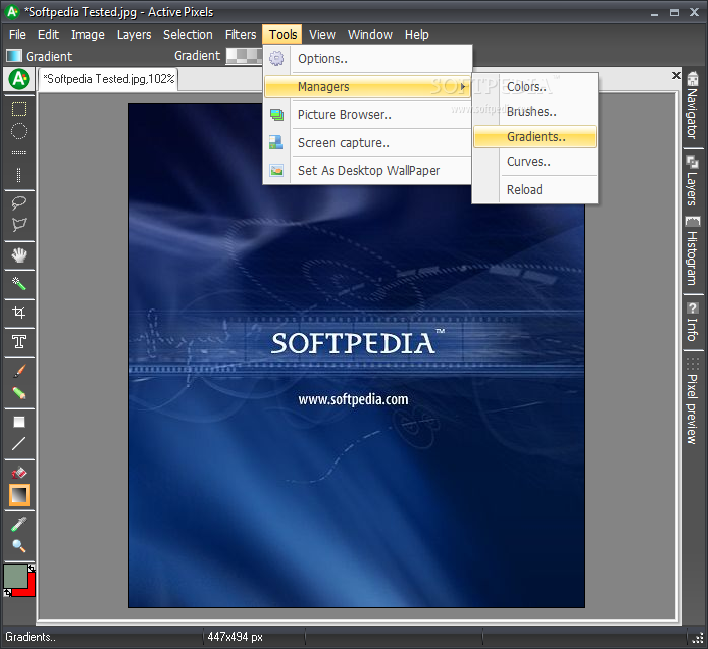Image resolution: width=708 pixels, height=649 pixels.
Task: Click the Picture Browser icon in menu
Action: pyautogui.click(x=276, y=115)
